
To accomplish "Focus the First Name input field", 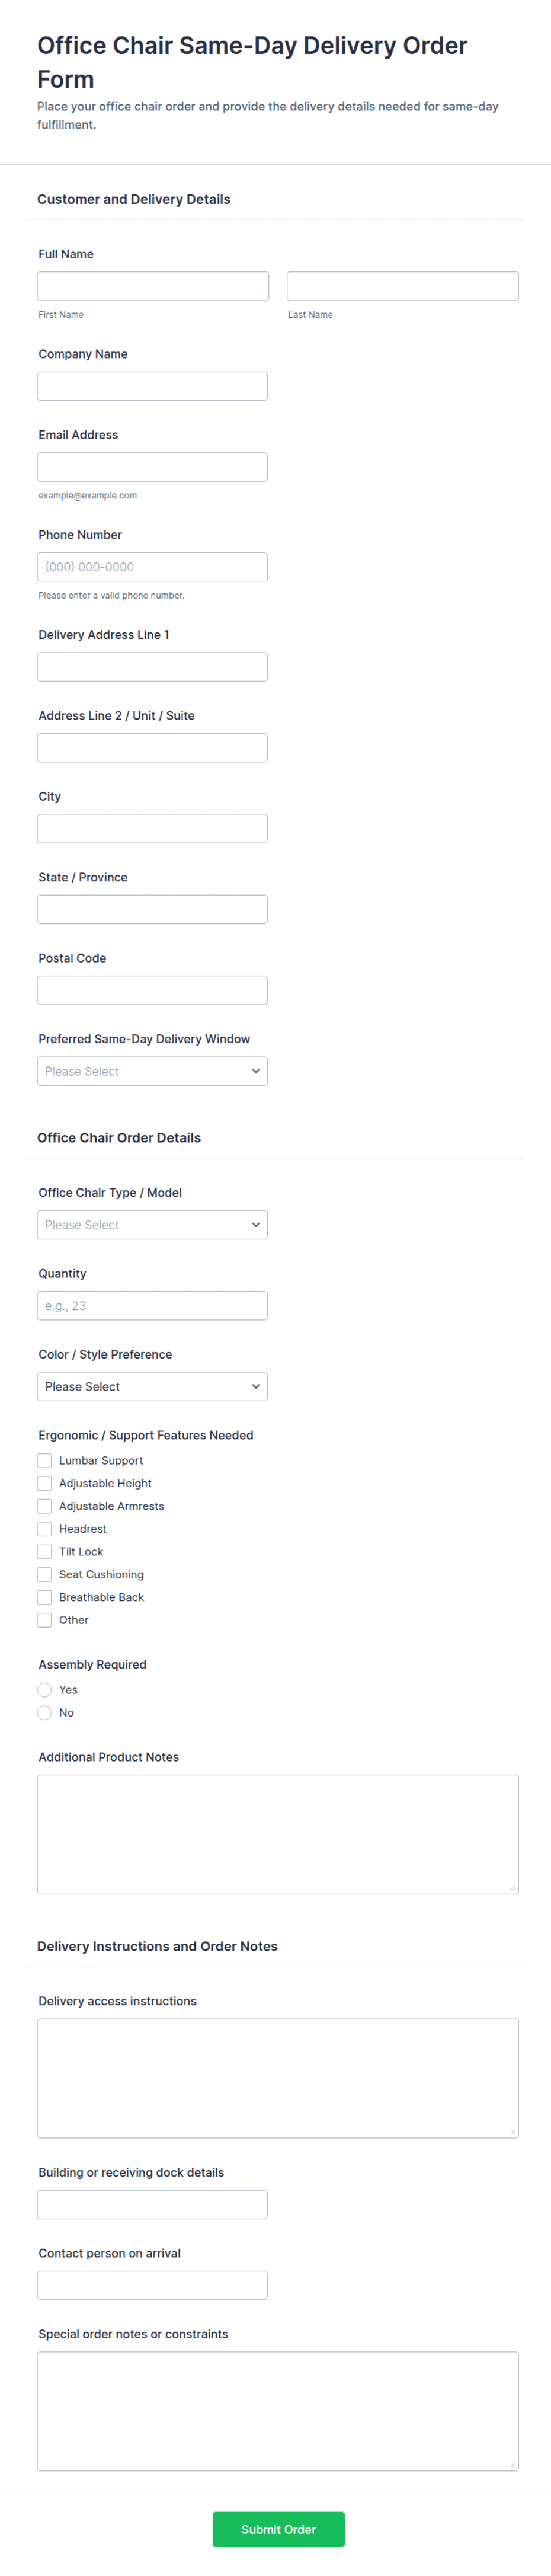I will click(x=153, y=286).
